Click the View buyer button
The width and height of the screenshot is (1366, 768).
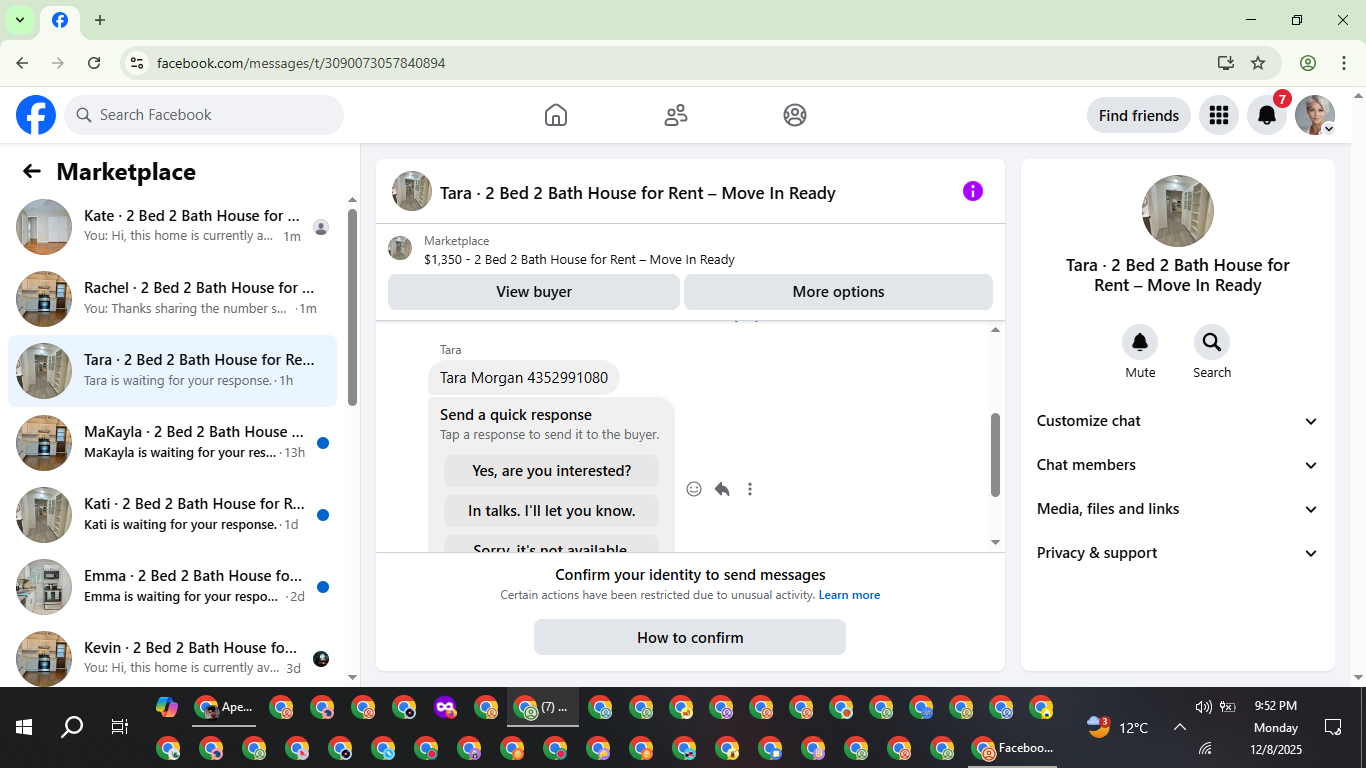pos(534,292)
